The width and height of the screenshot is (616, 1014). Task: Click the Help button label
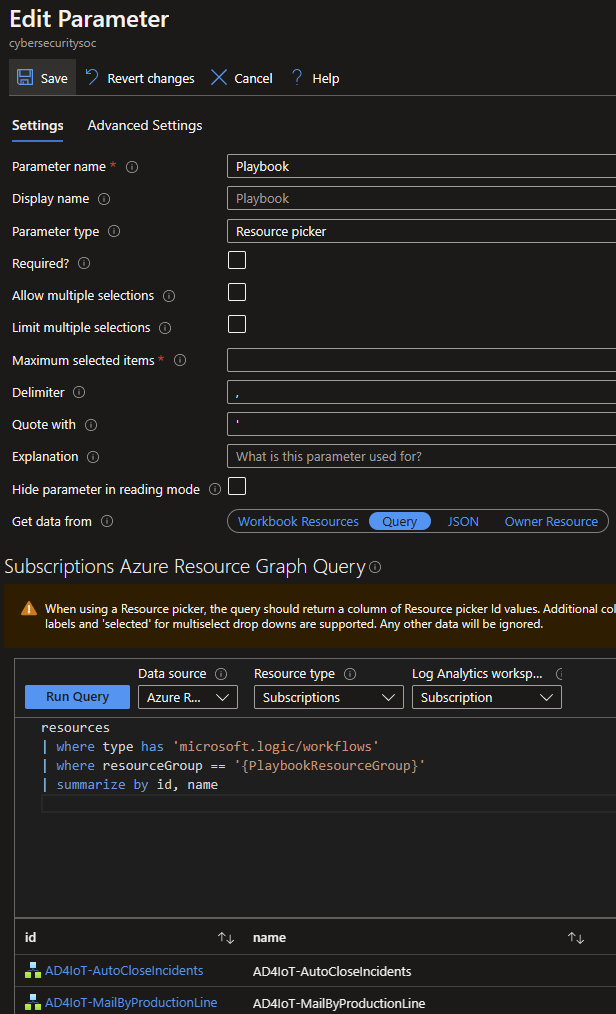coord(326,78)
